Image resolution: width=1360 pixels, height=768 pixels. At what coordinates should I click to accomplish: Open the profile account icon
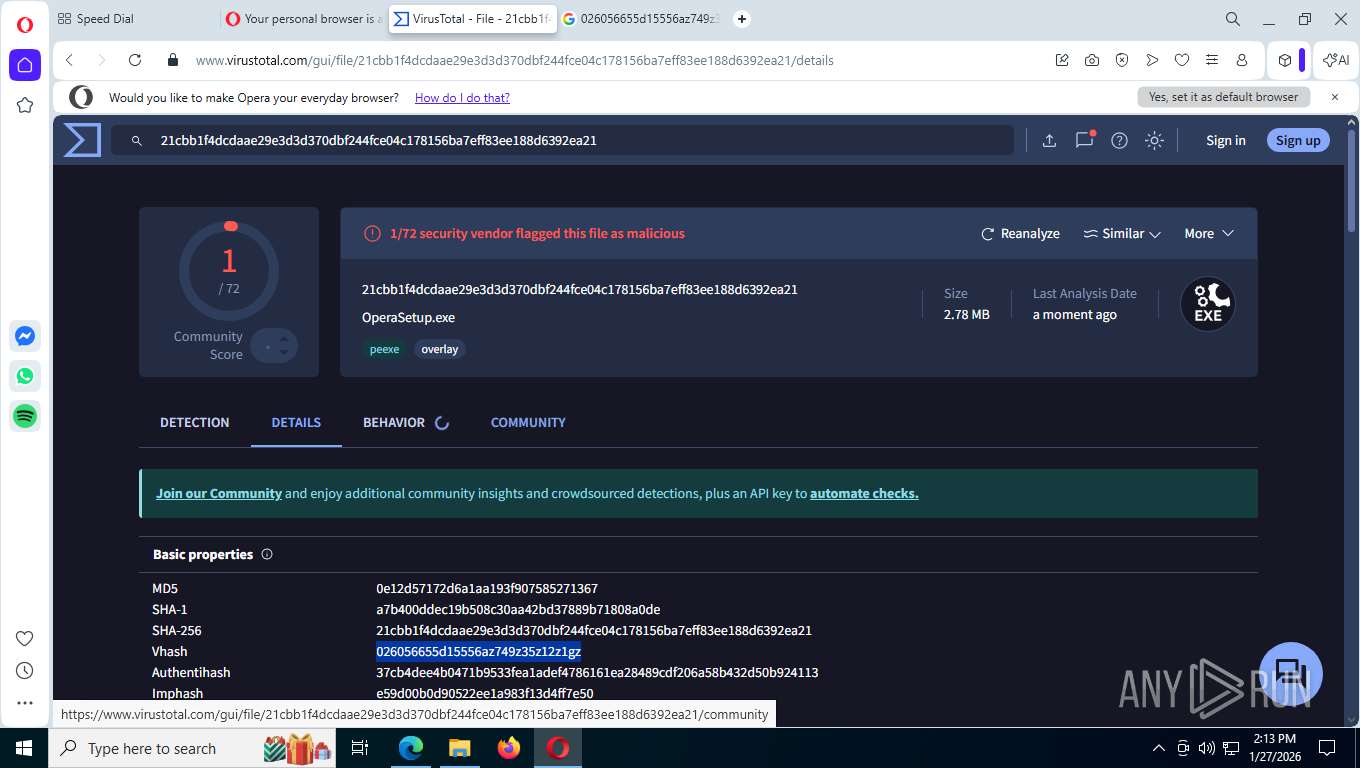tap(1242, 60)
